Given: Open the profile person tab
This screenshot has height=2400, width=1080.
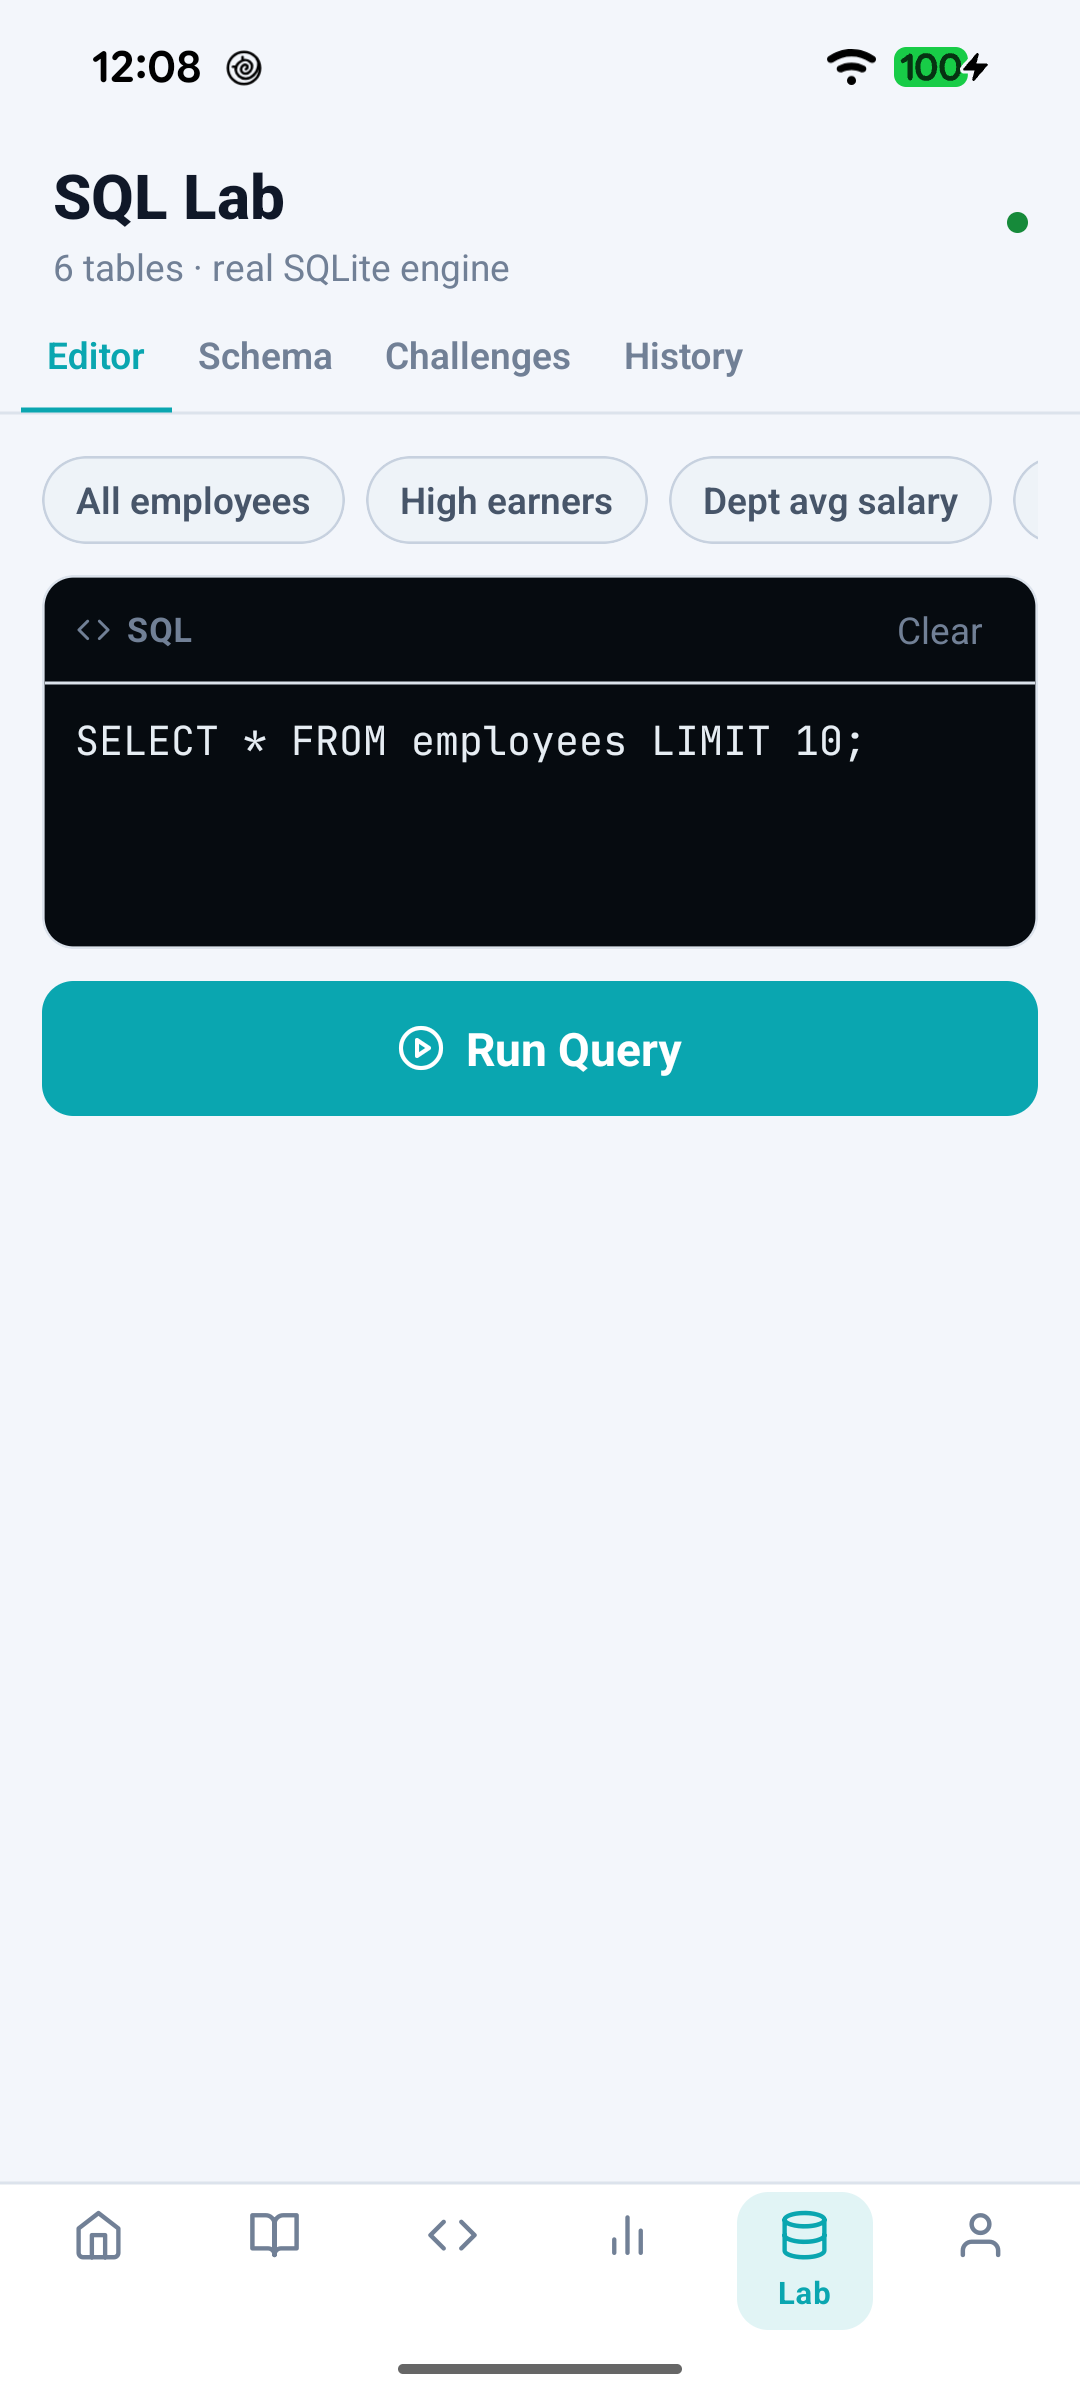Looking at the screenshot, I should click(x=981, y=2235).
